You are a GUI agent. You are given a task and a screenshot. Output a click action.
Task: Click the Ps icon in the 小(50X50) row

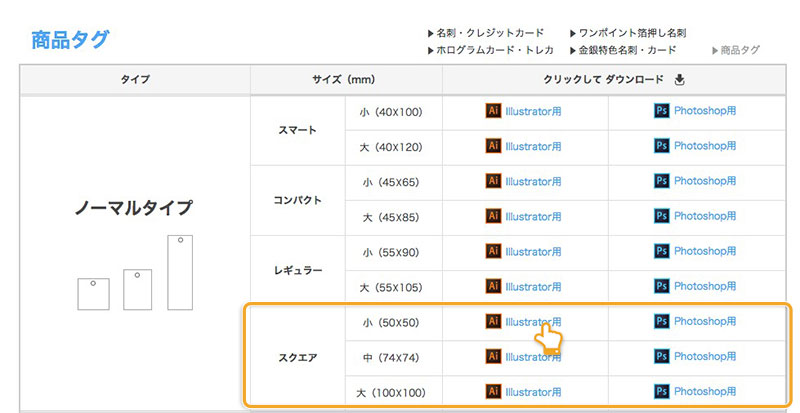tap(661, 321)
